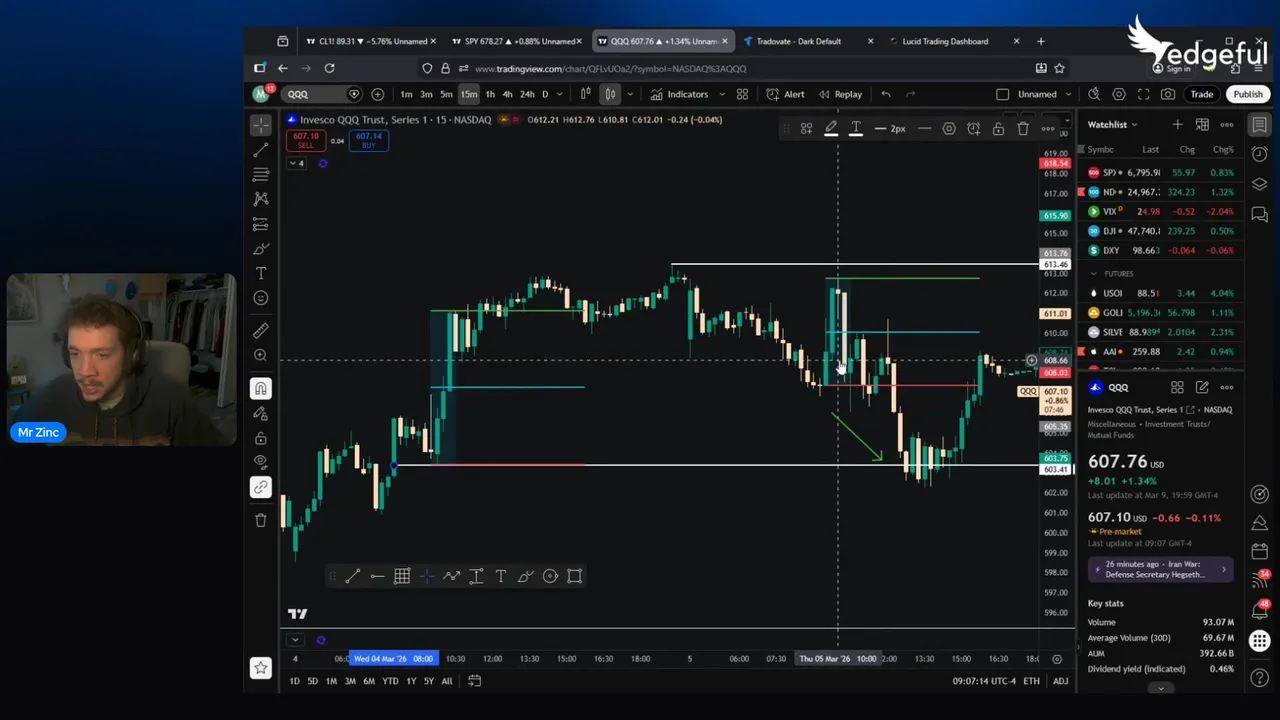This screenshot has width=1280, height=720.
Task: Select the All date range
Action: [x=447, y=681]
